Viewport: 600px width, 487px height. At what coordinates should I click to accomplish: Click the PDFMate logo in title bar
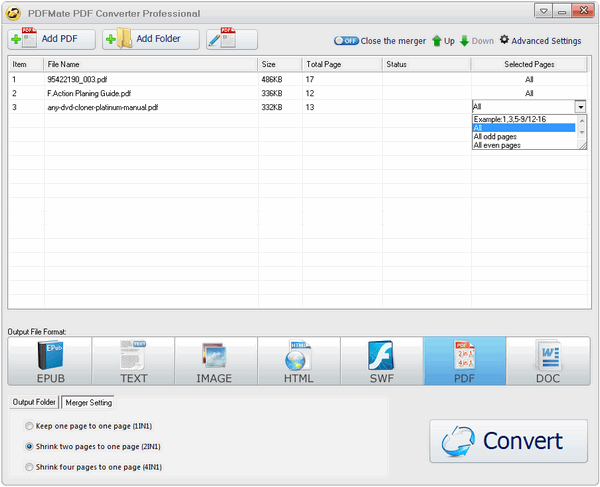13,13
